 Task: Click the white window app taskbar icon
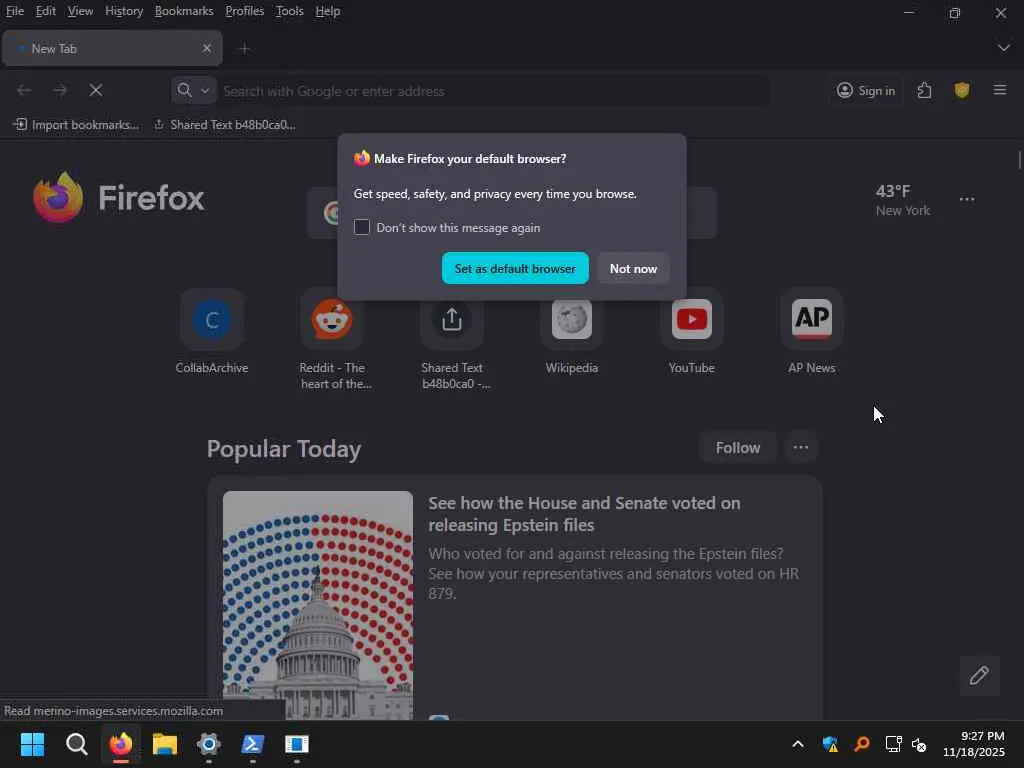click(x=296, y=744)
